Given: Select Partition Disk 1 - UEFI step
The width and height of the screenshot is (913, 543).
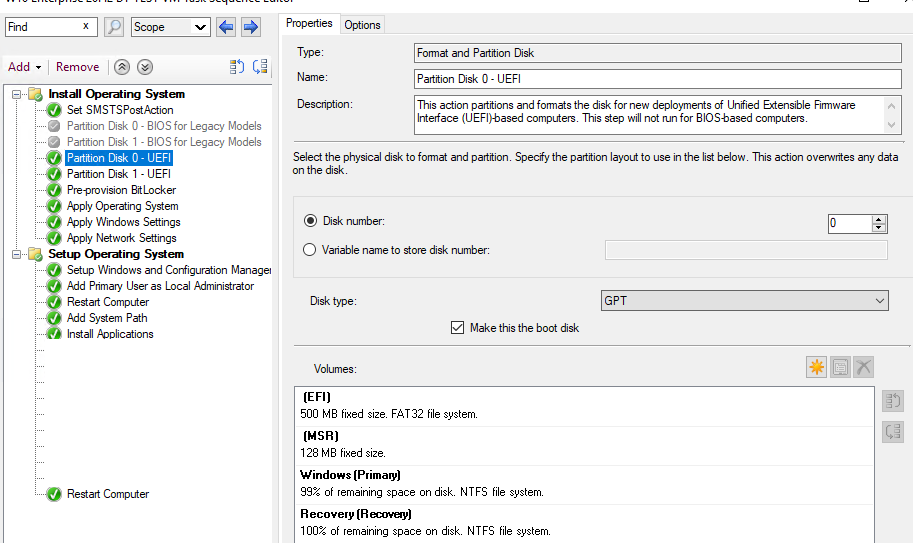Looking at the screenshot, I should click(119, 174).
